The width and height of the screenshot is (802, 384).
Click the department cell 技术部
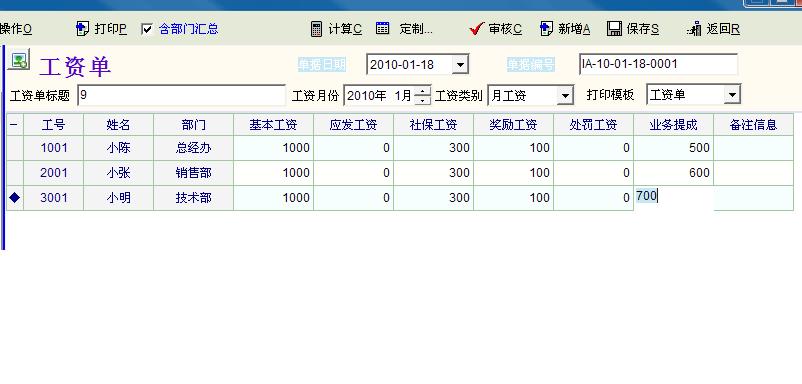[x=193, y=198]
